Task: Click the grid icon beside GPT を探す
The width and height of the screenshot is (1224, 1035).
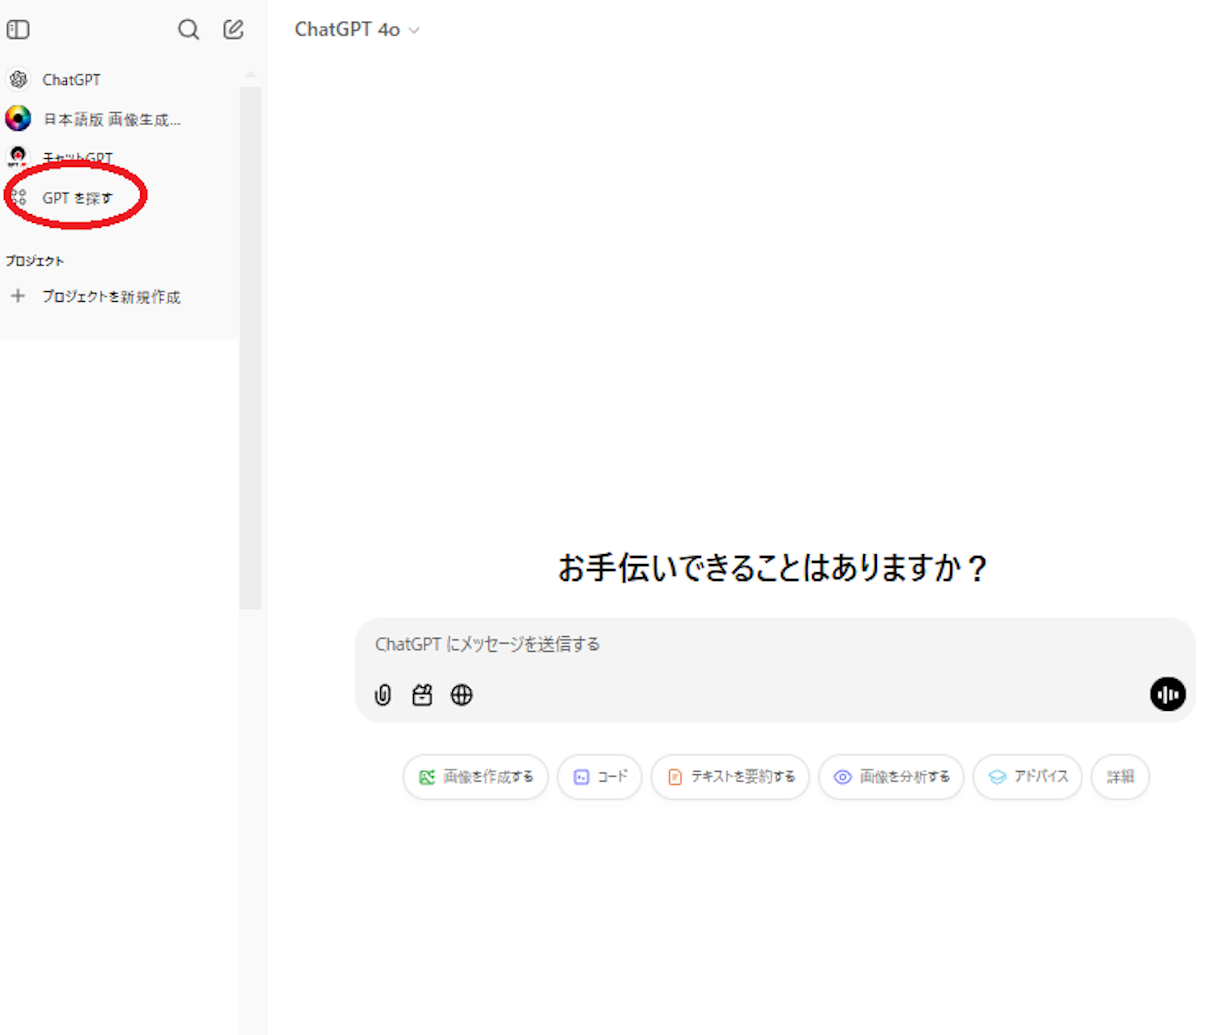Action: (18, 198)
